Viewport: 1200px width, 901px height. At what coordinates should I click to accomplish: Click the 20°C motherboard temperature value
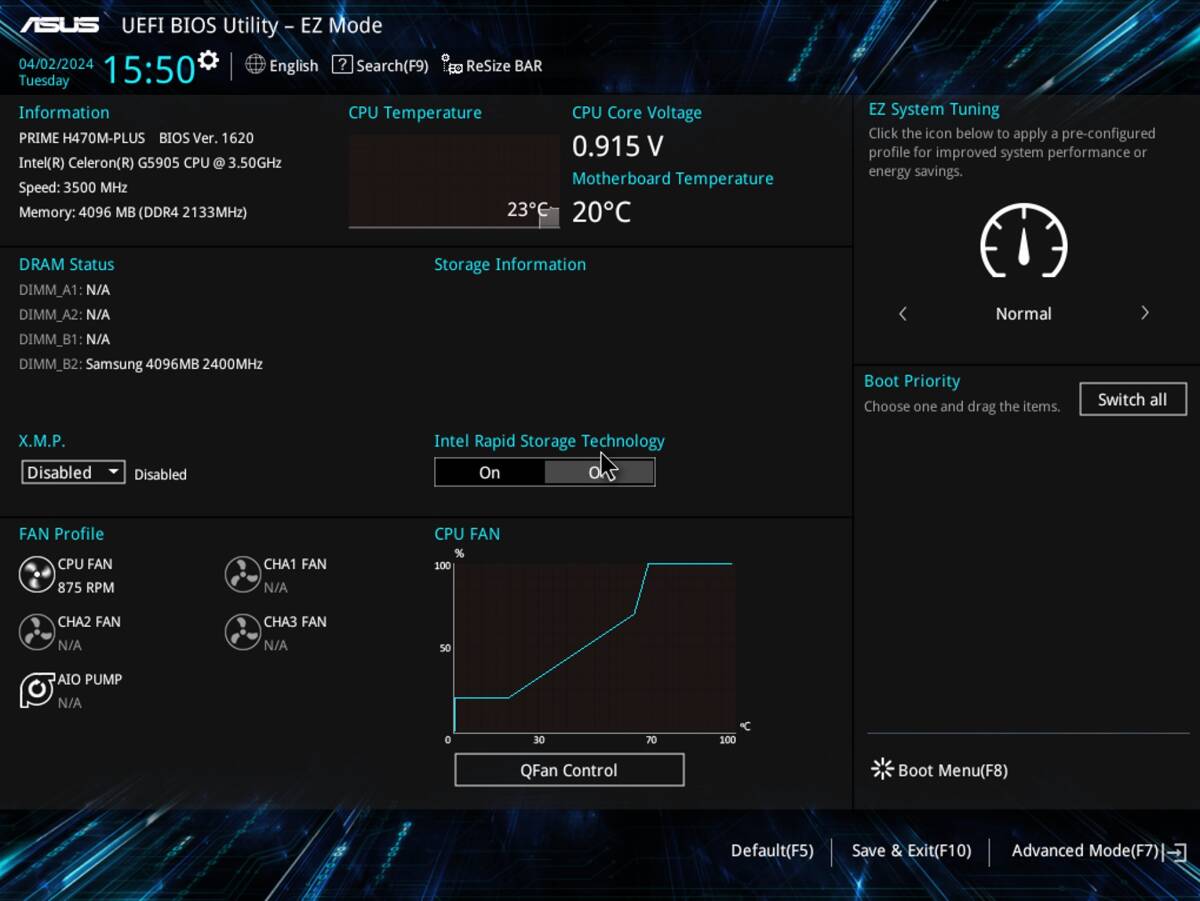click(x=601, y=212)
